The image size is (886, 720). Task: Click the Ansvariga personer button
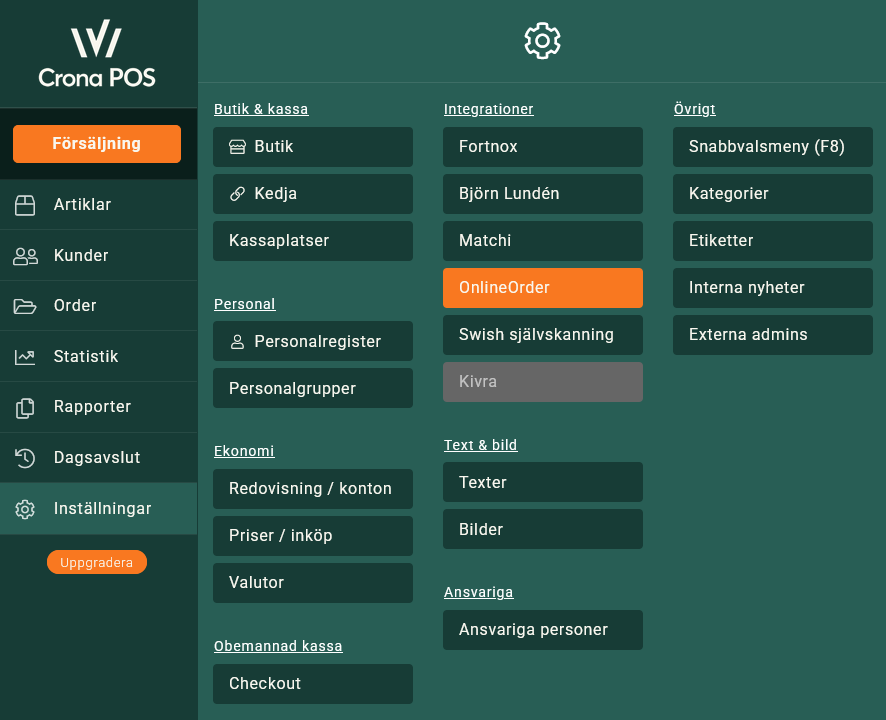(x=543, y=630)
